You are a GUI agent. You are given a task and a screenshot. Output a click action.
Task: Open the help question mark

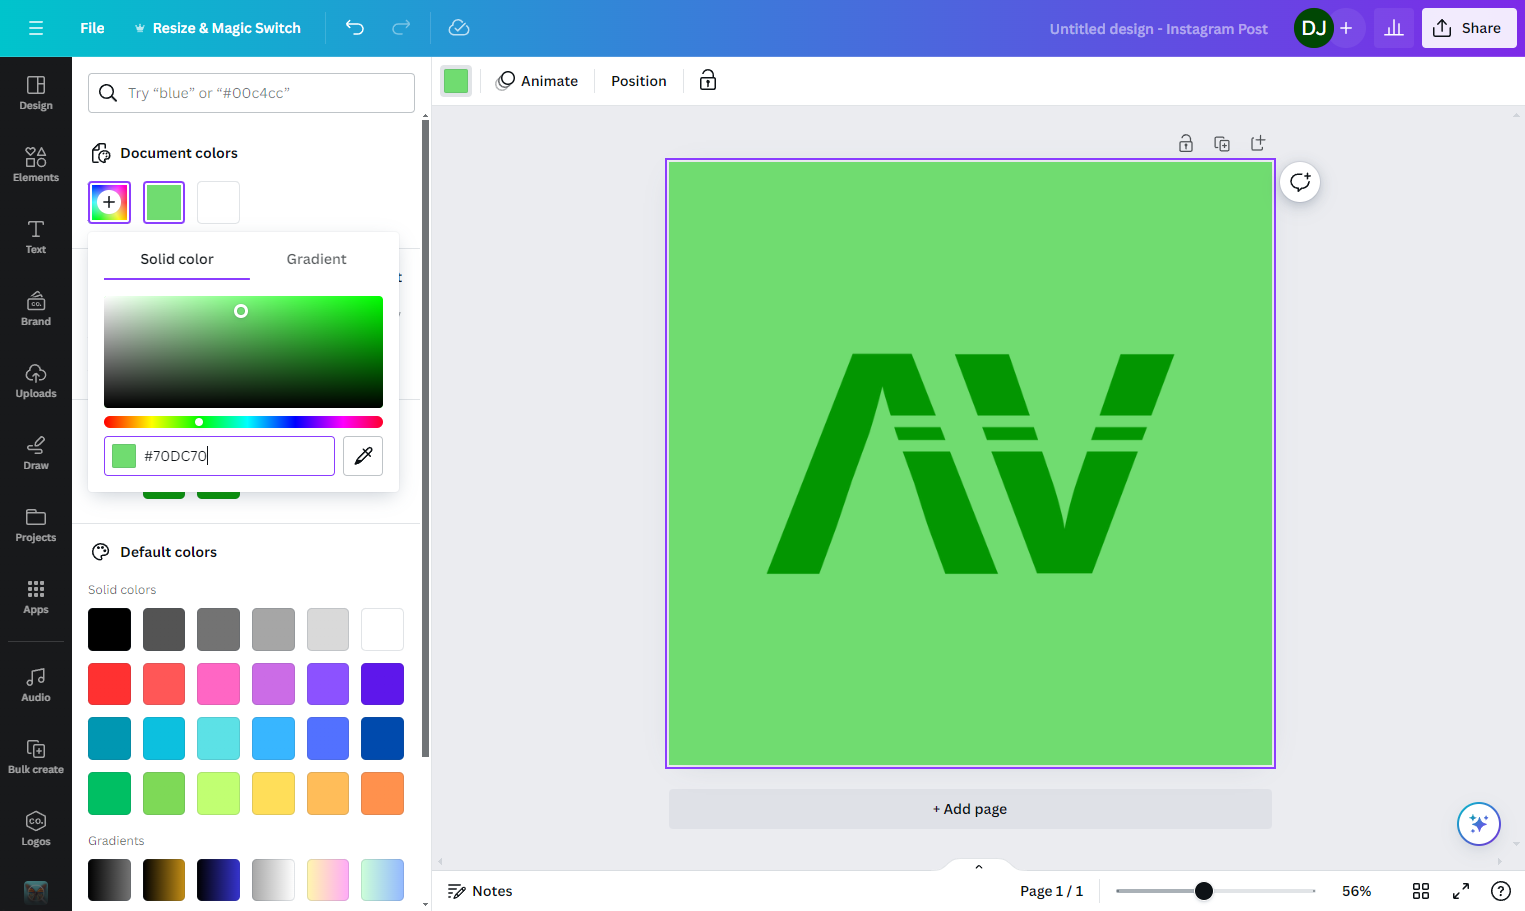click(x=1501, y=891)
